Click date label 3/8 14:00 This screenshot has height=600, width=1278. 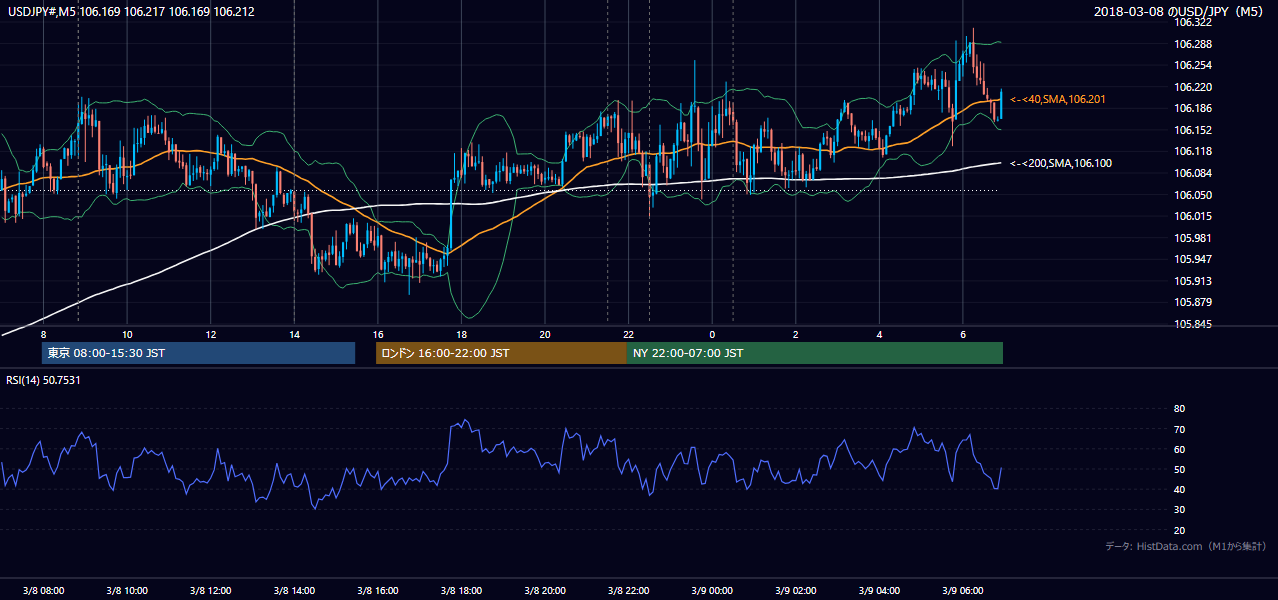tap(294, 590)
